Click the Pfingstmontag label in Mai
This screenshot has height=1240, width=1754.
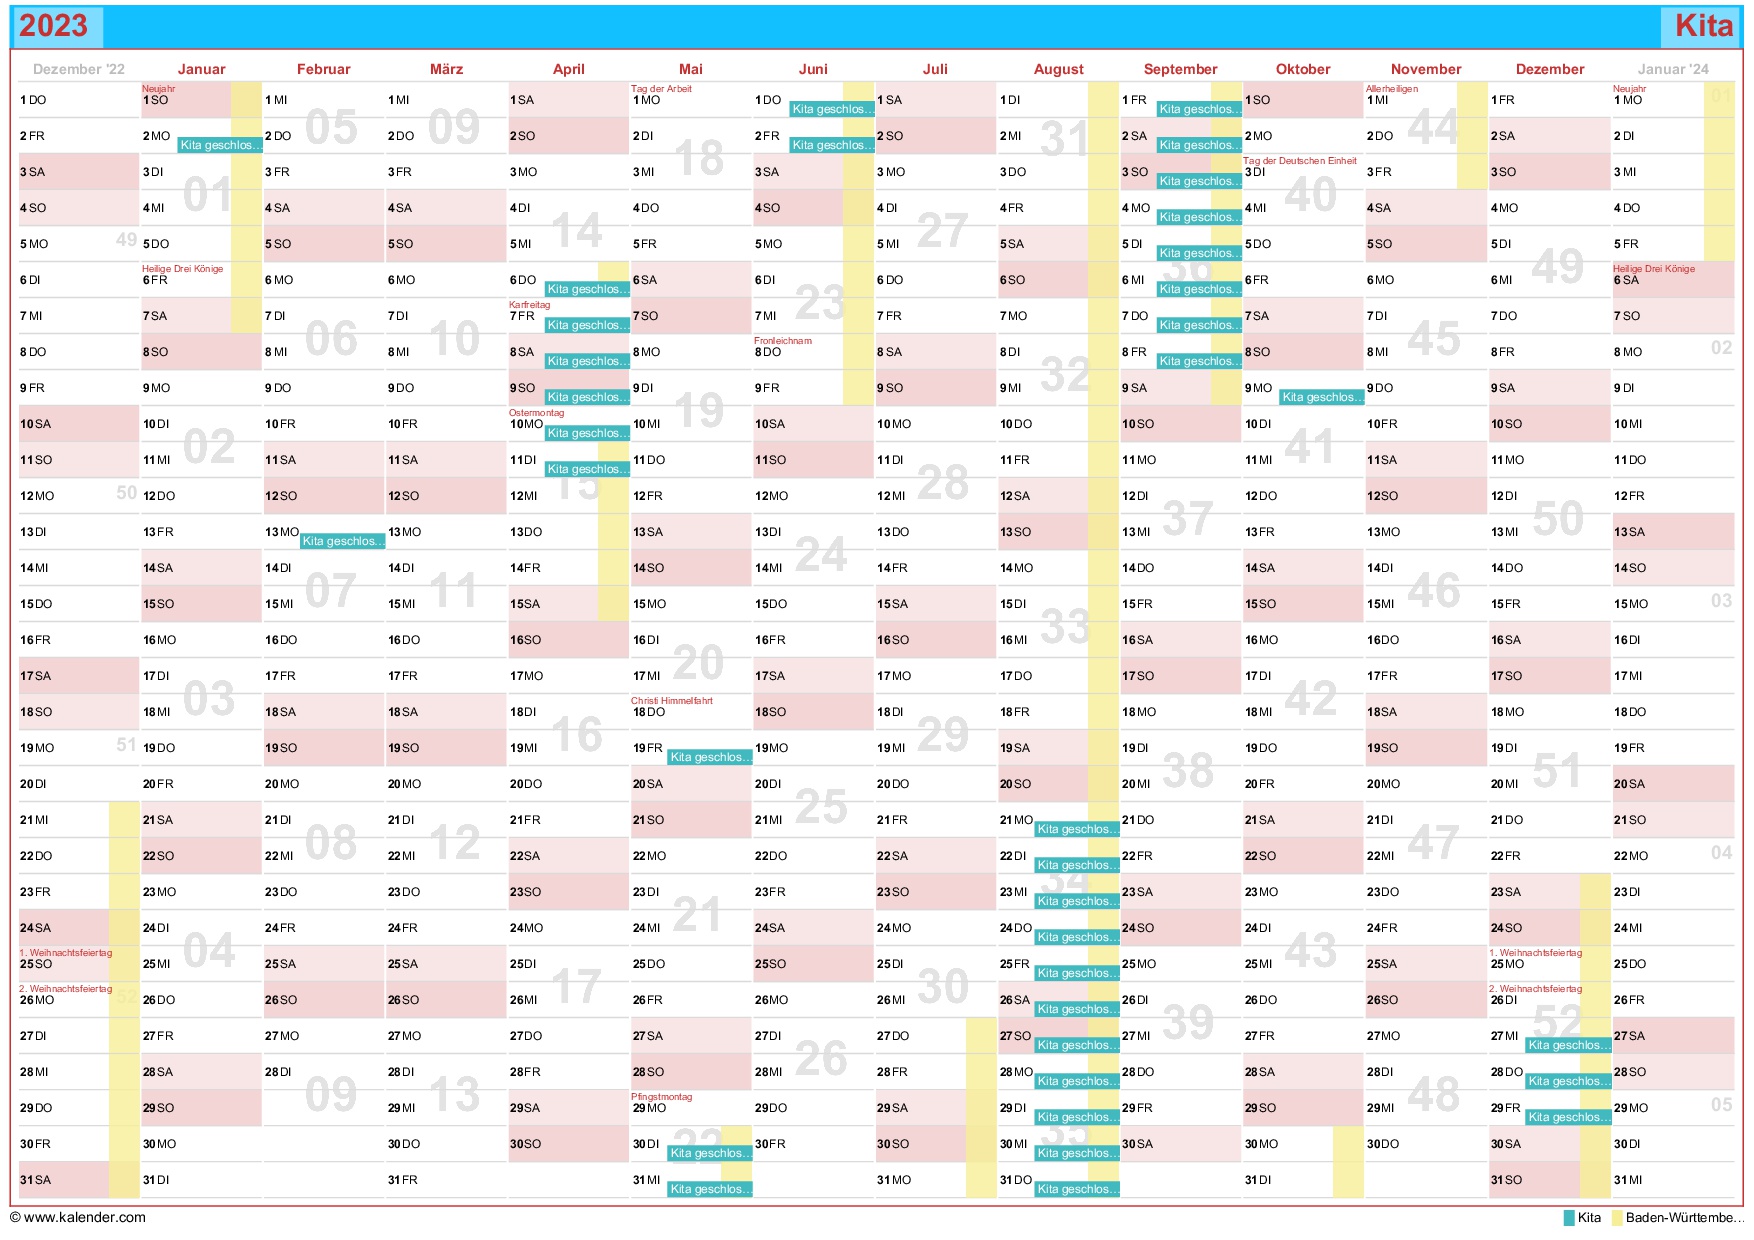pyautogui.click(x=661, y=1097)
